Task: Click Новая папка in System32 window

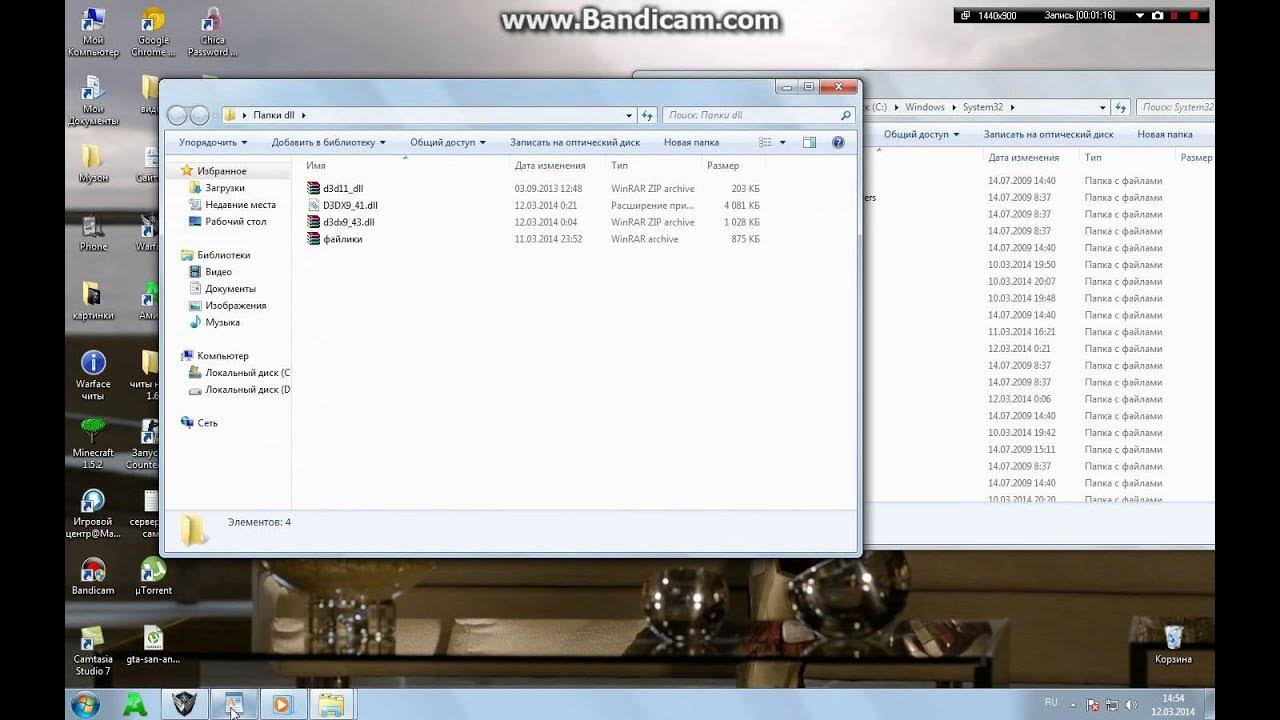Action: click(x=1165, y=134)
